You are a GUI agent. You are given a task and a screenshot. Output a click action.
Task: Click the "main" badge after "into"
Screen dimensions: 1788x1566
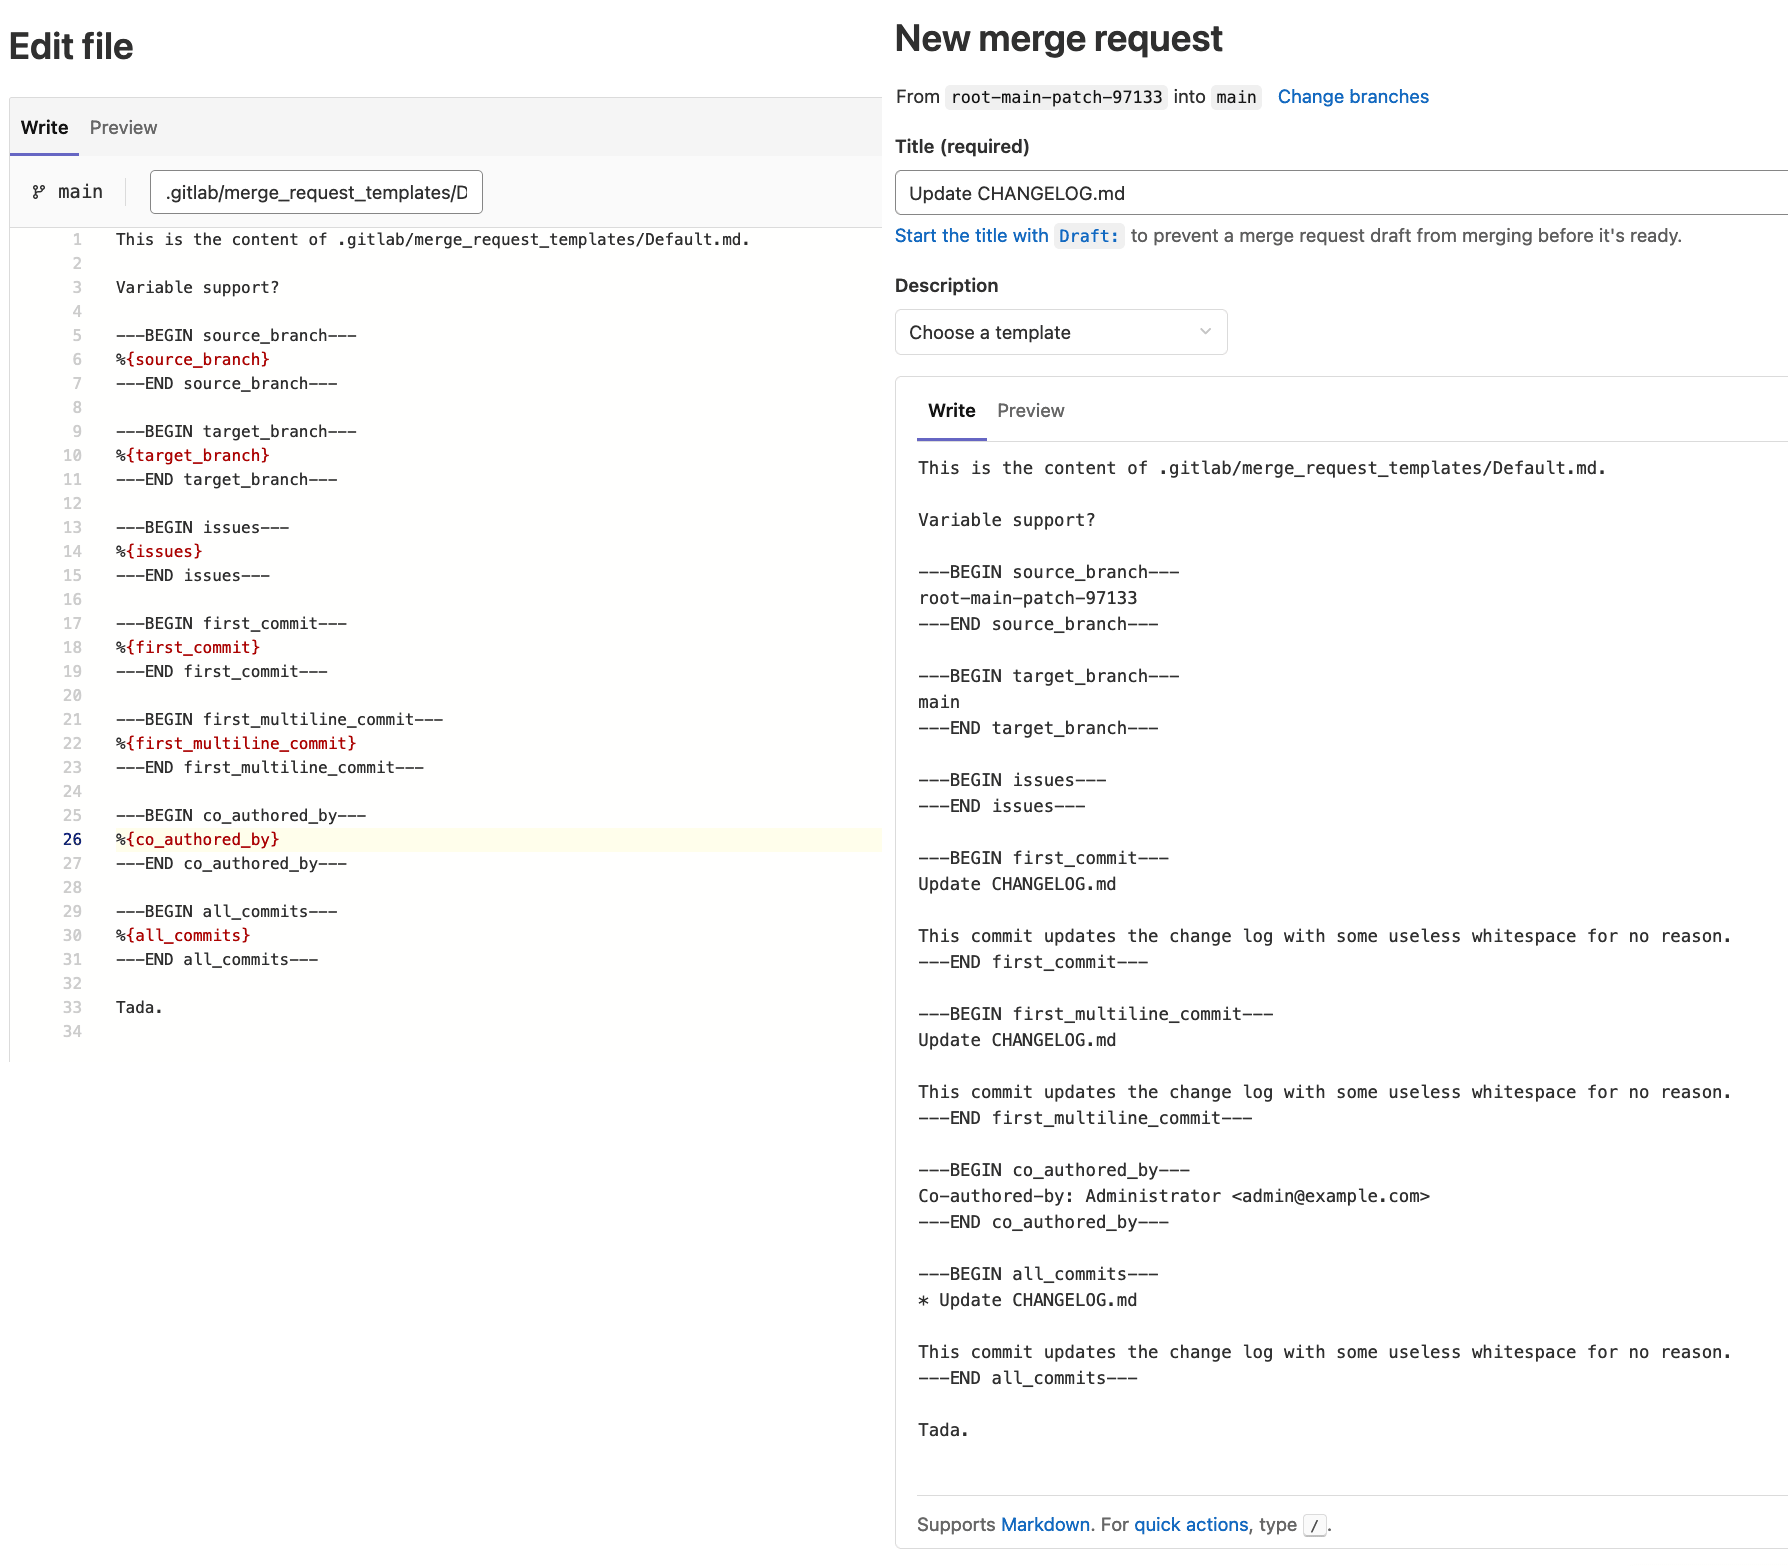[x=1236, y=96]
